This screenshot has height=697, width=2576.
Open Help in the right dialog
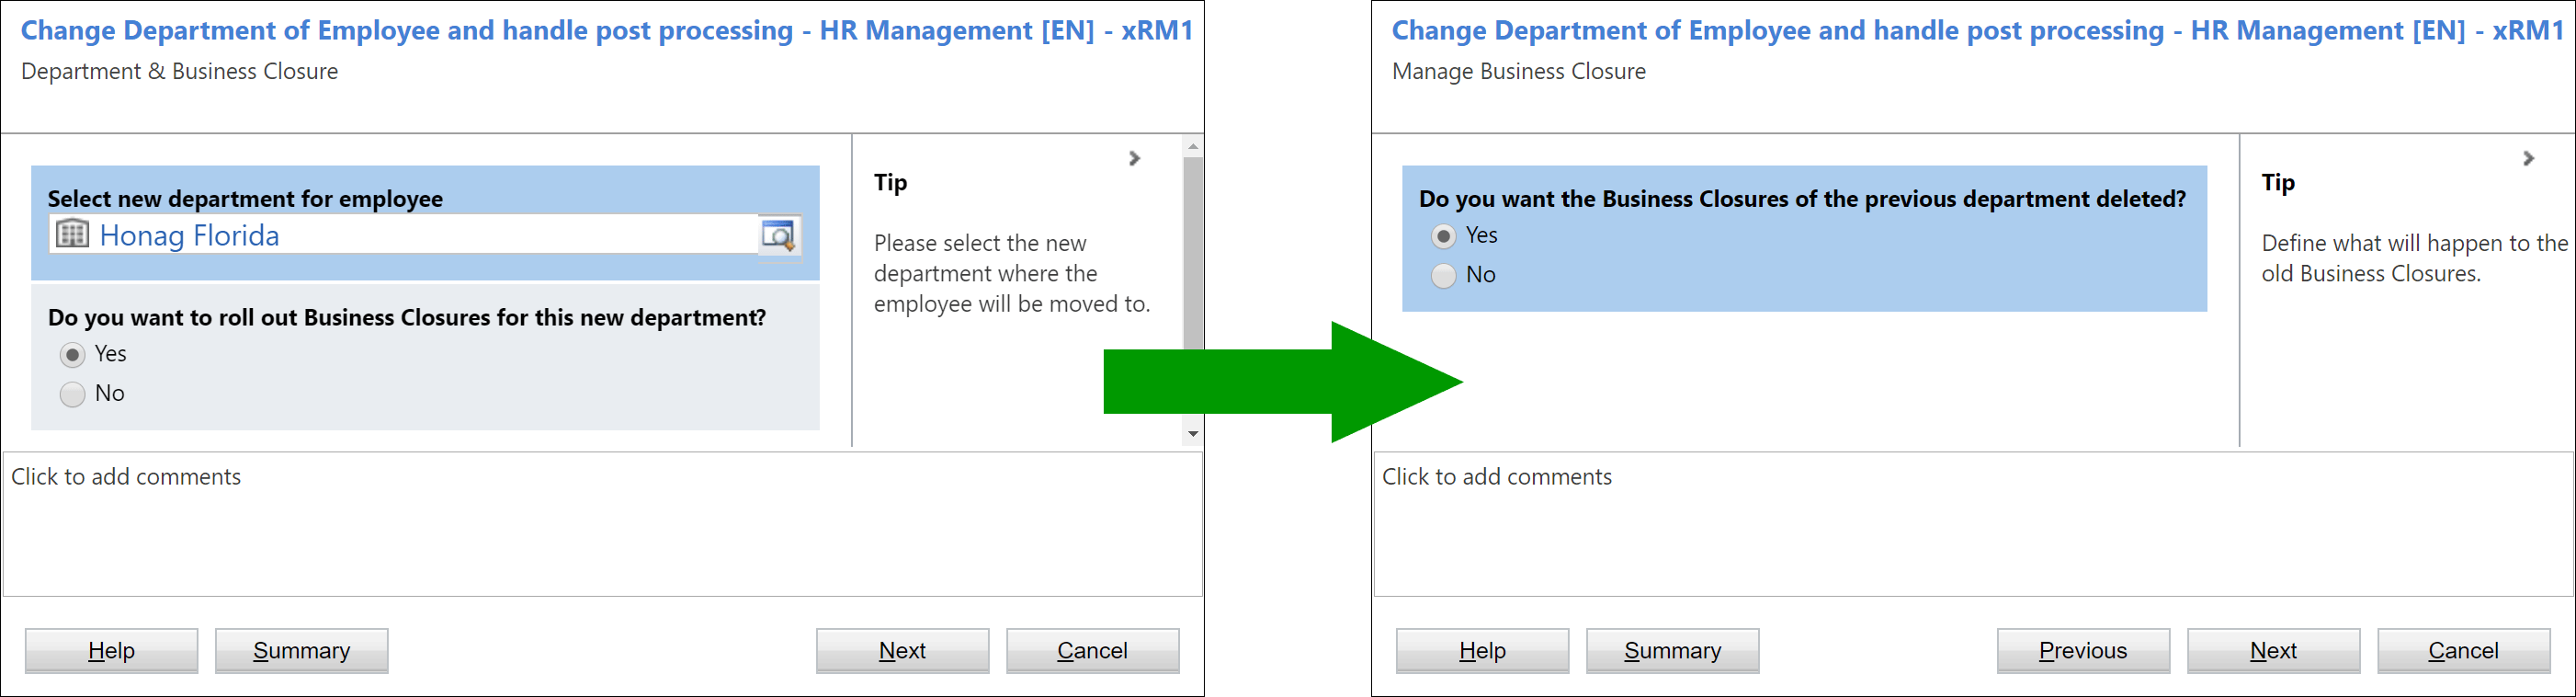1482,651
